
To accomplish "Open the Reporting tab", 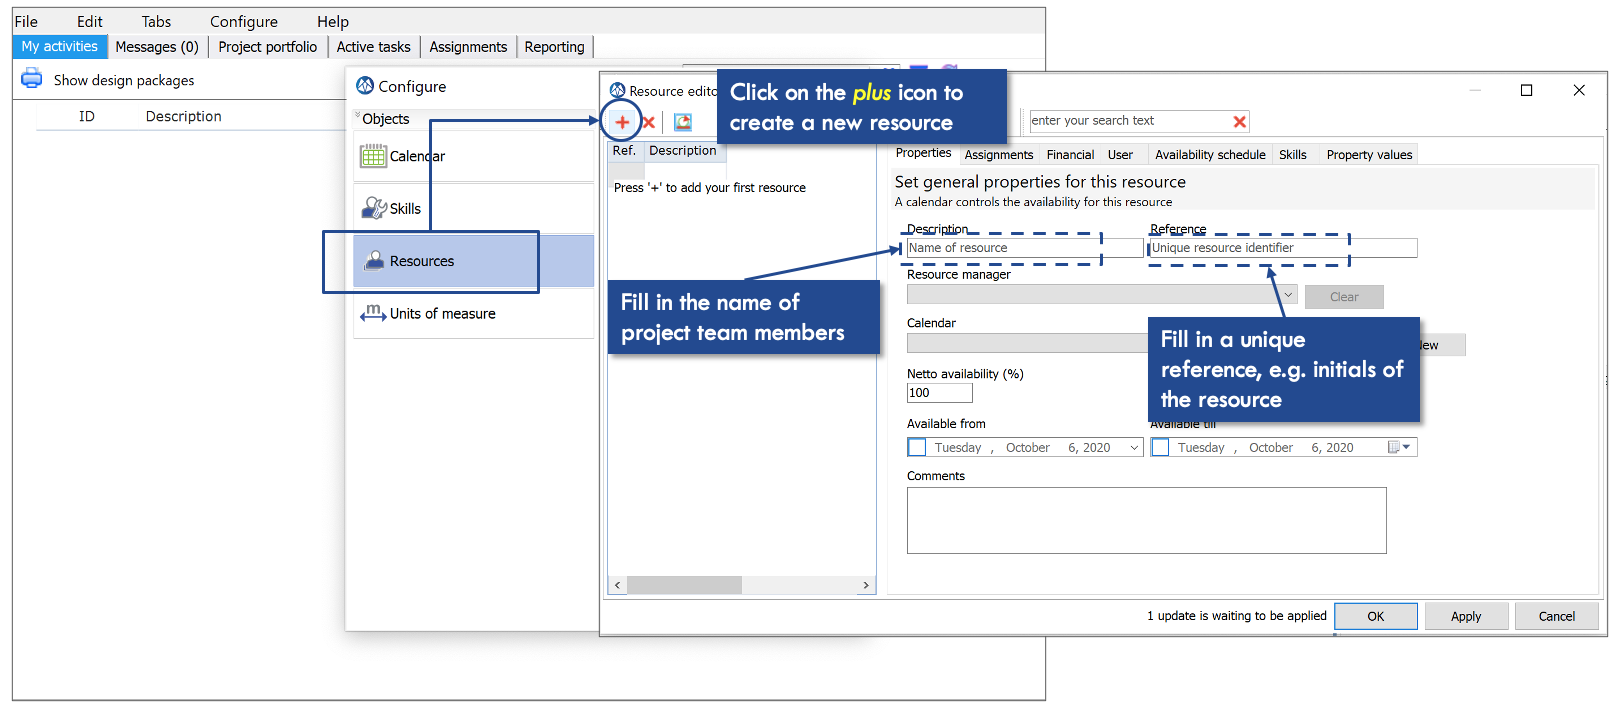I will click(x=554, y=46).
